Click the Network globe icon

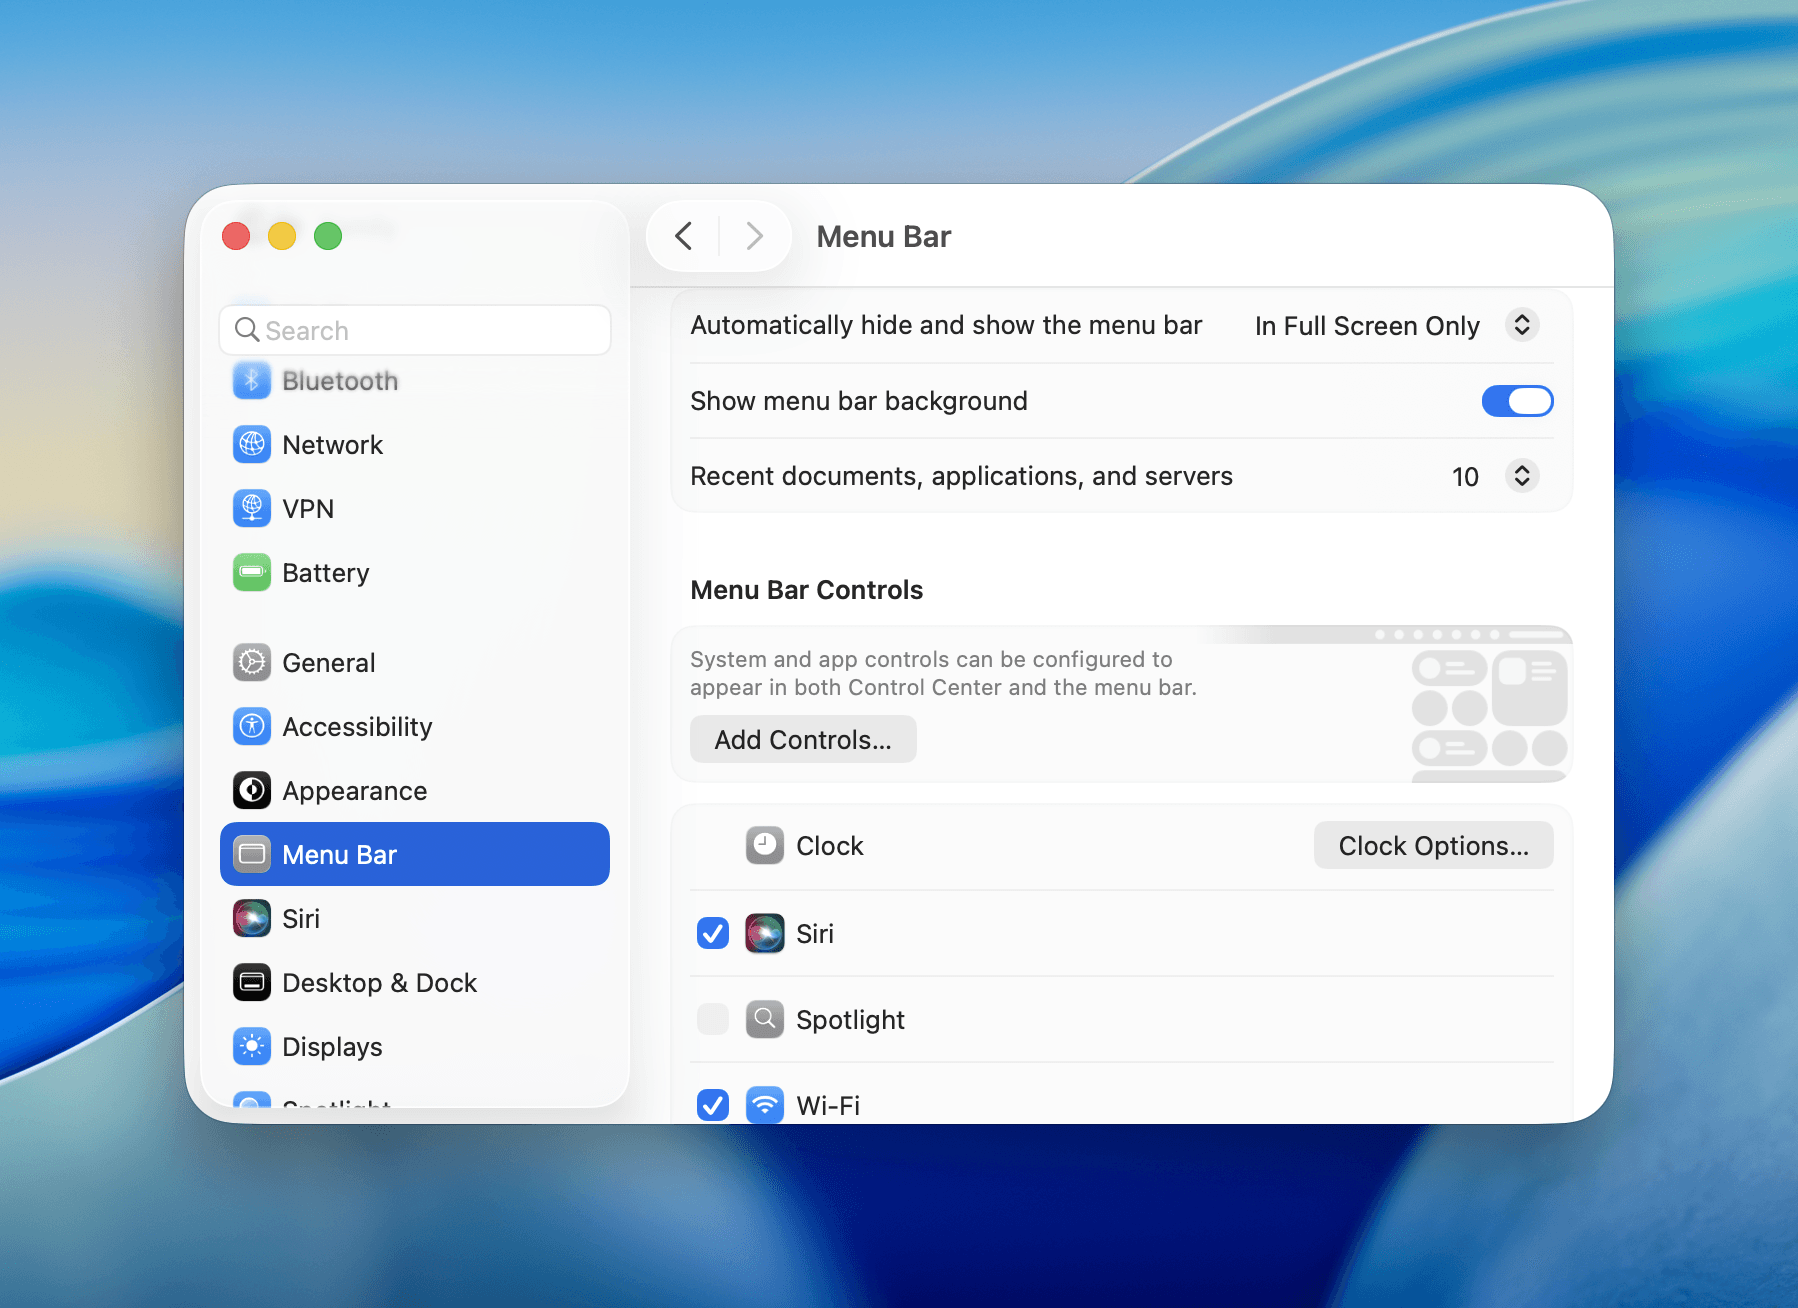click(x=252, y=445)
